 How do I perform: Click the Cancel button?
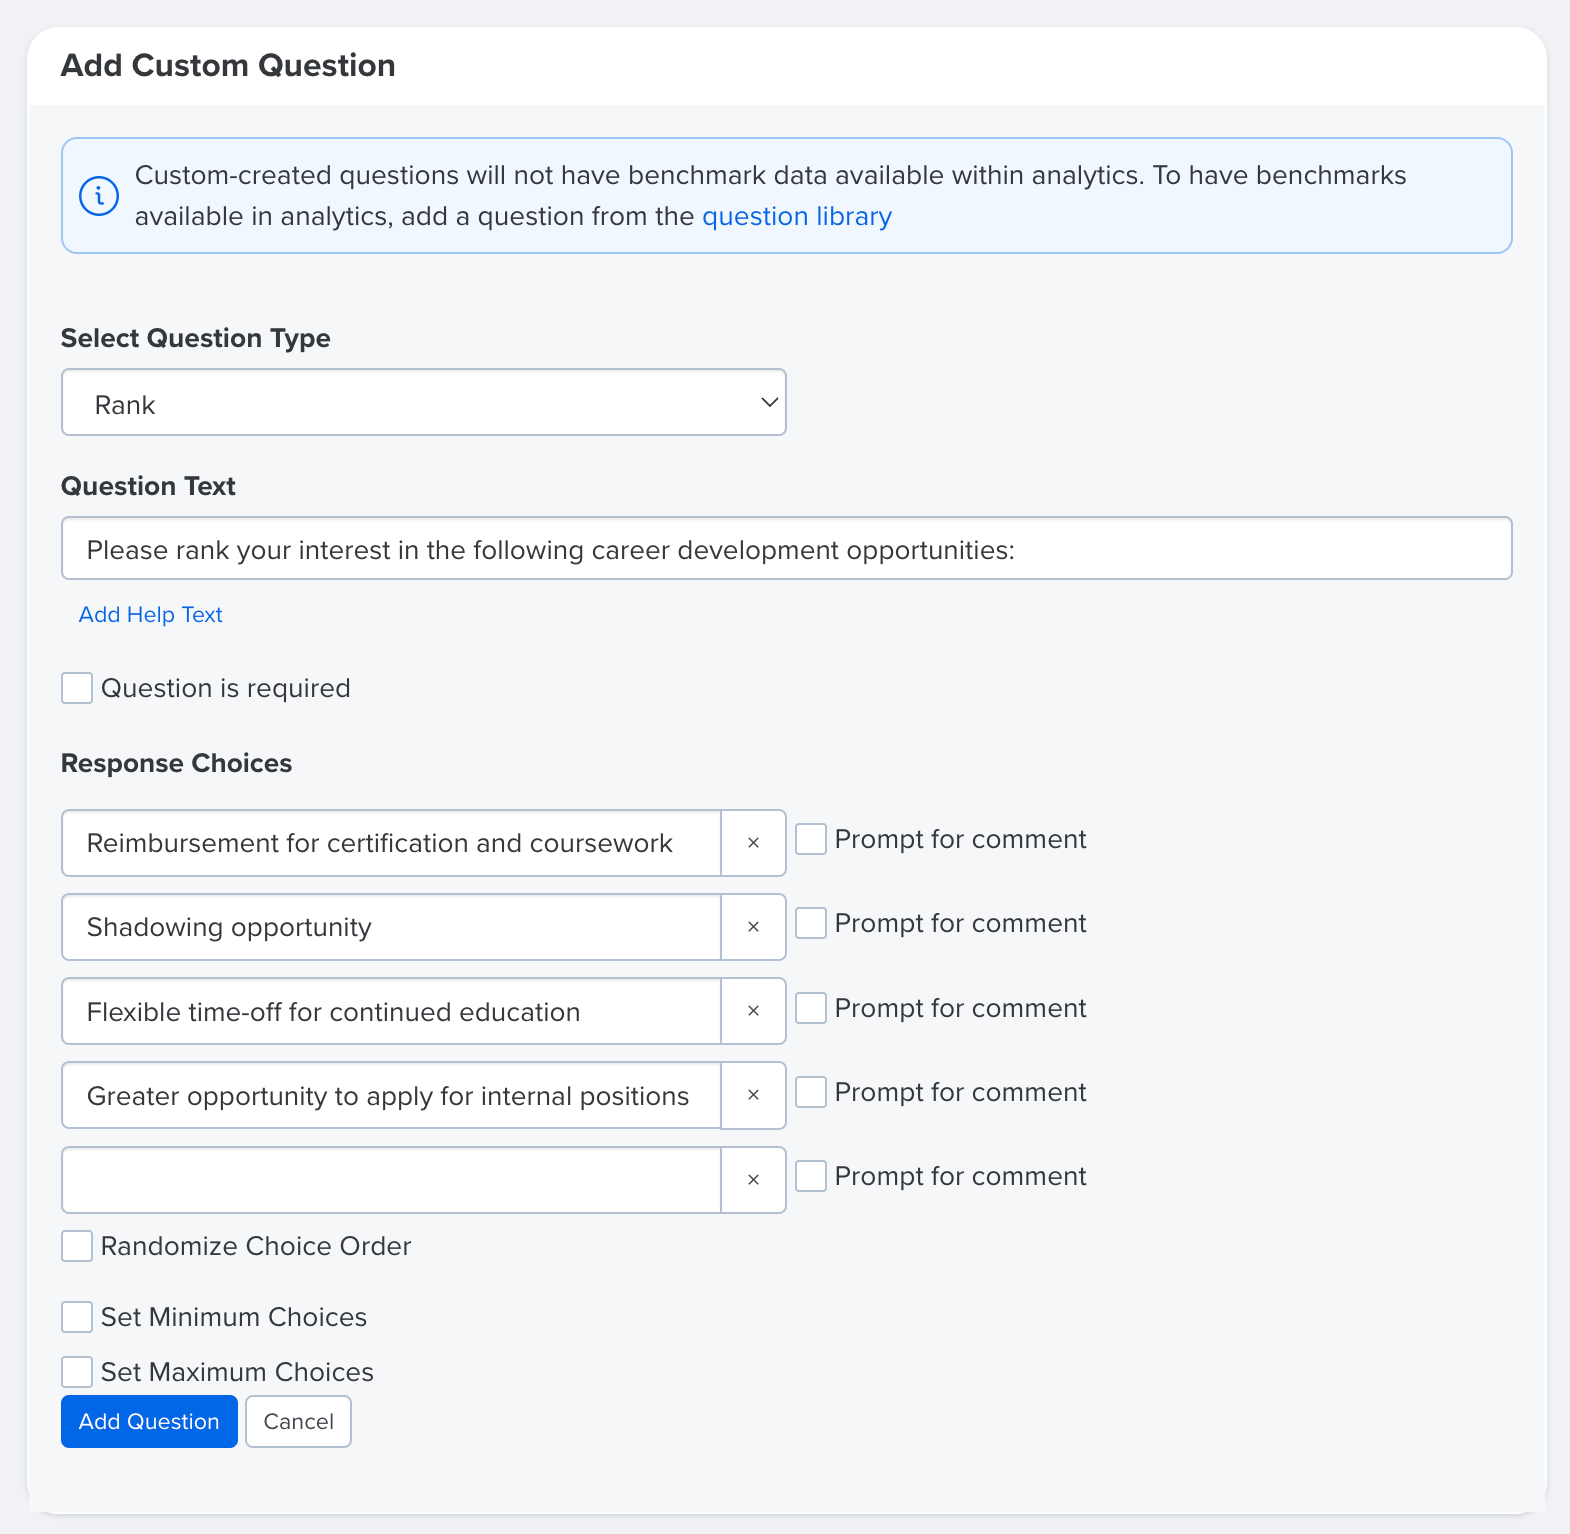[298, 1421]
